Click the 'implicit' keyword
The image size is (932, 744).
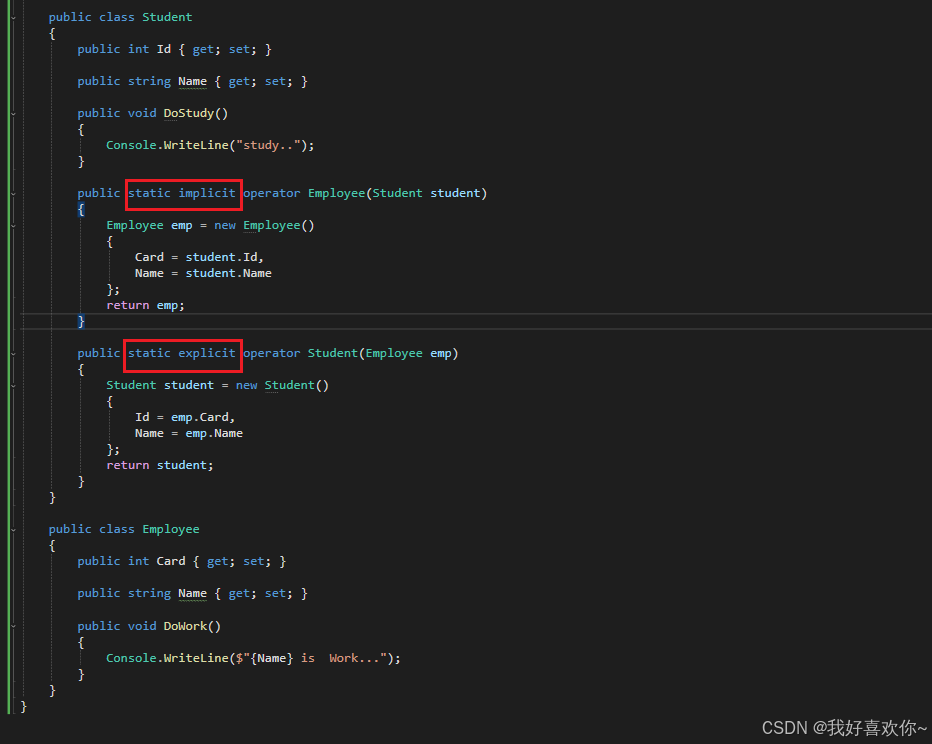[207, 193]
